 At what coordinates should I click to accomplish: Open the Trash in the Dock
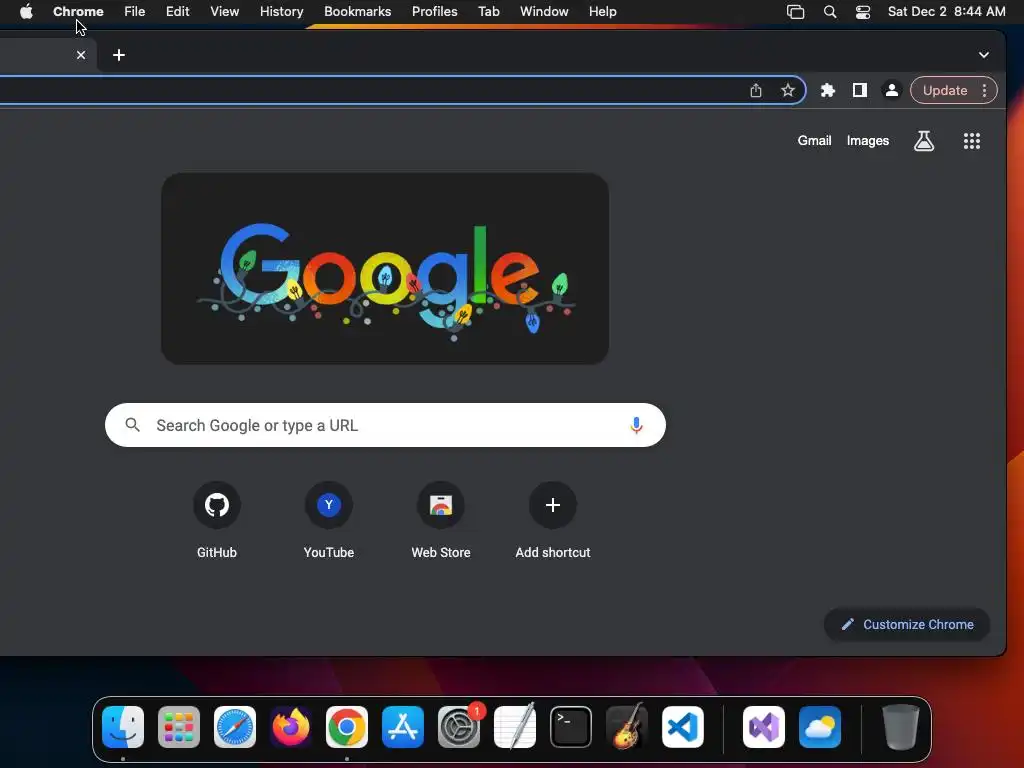pos(901,727)
